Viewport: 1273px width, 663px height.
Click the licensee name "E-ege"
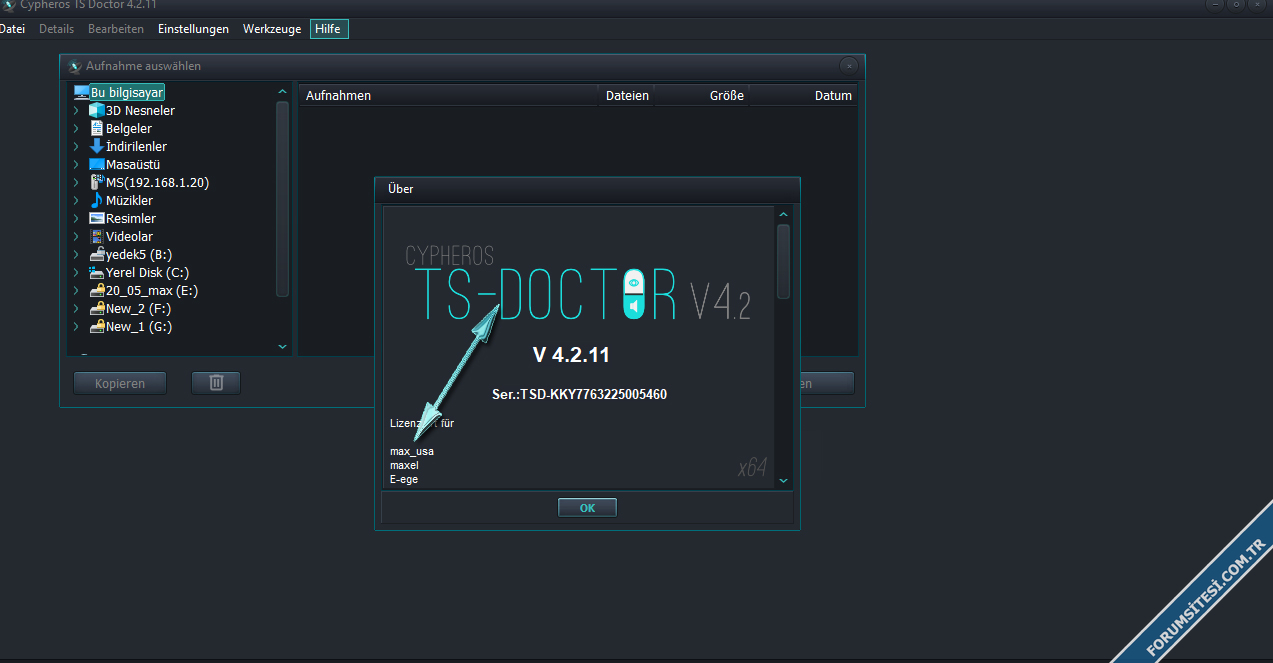tap(405, 479)
